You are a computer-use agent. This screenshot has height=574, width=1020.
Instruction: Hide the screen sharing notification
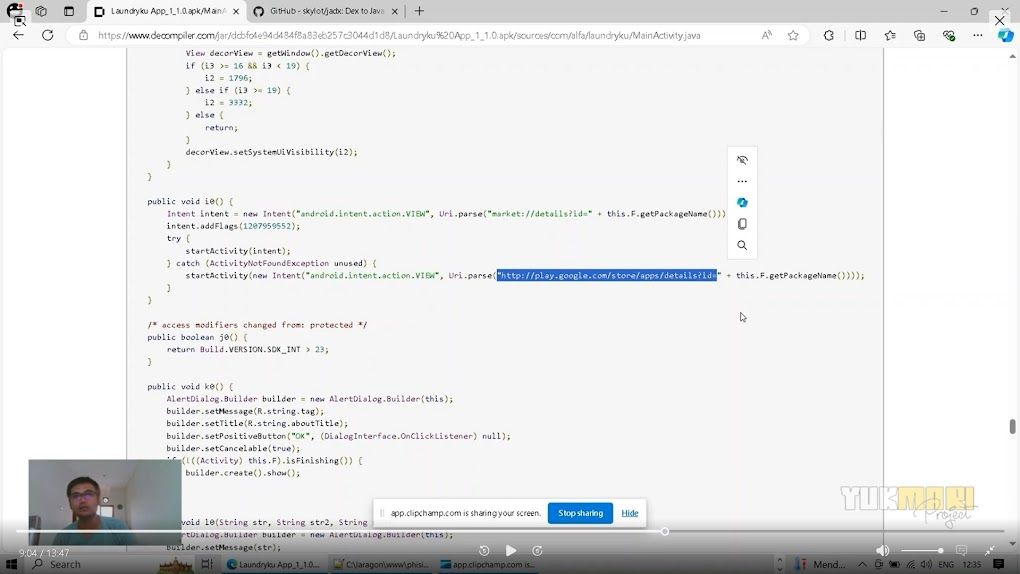630,513
